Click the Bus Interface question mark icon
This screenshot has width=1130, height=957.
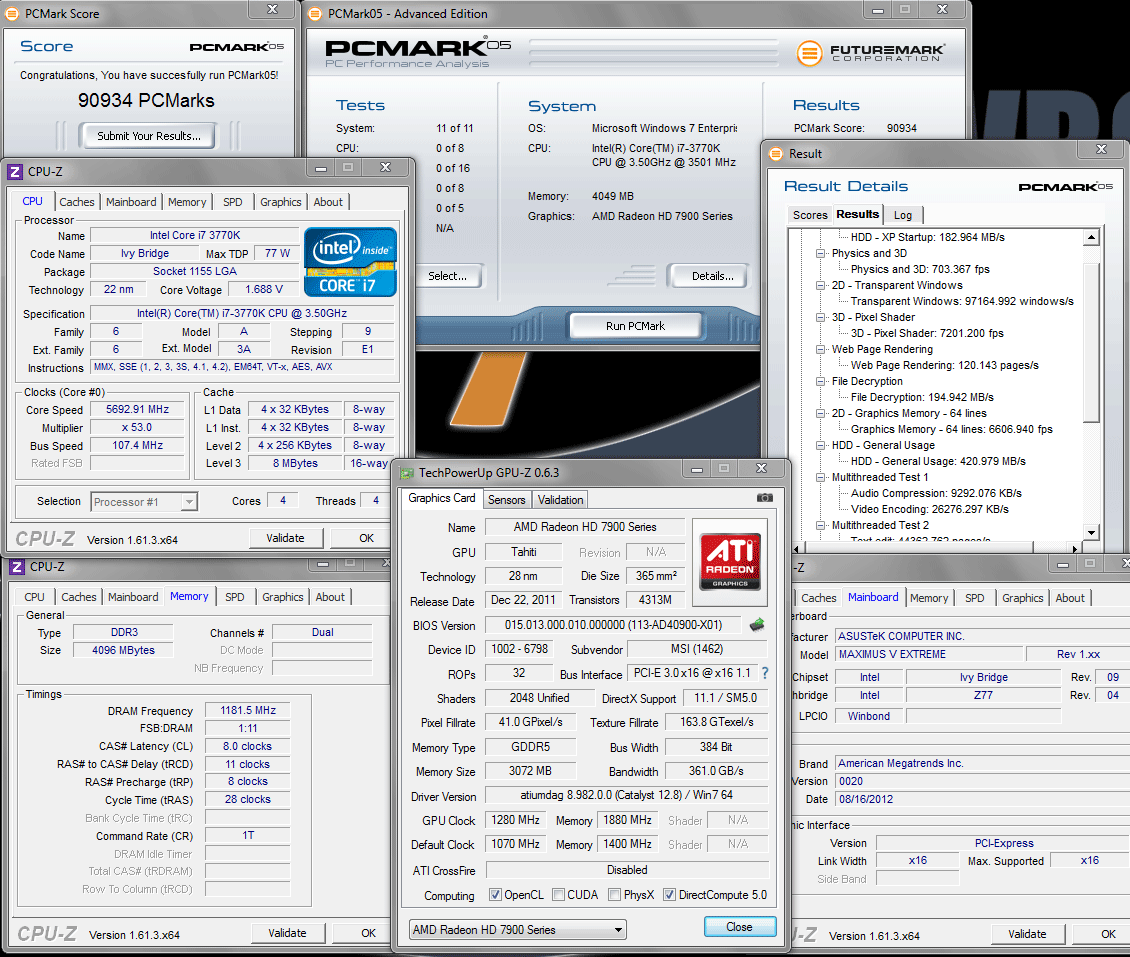(765, 674)
